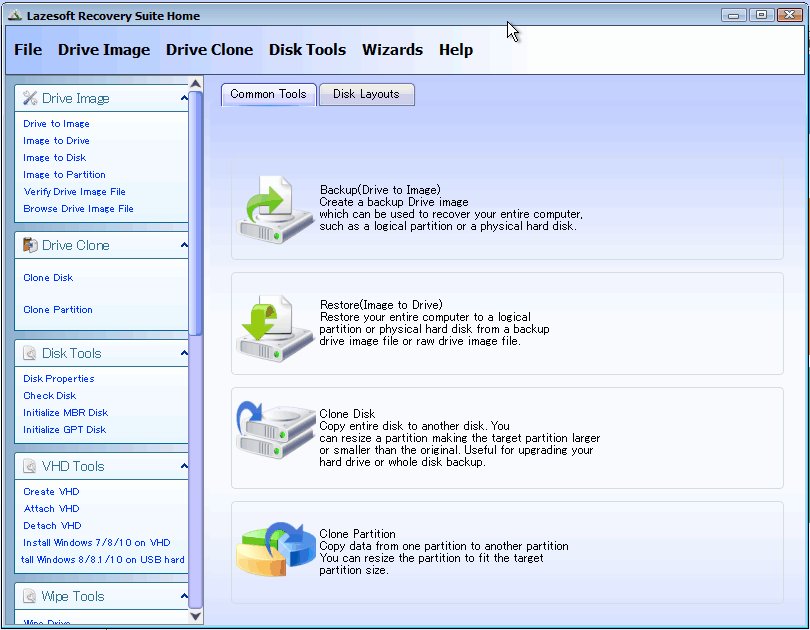Open the Drive Clone menu
Image resolution: width=810 pixels, height=630 pixels.
(x=209, y=50)
